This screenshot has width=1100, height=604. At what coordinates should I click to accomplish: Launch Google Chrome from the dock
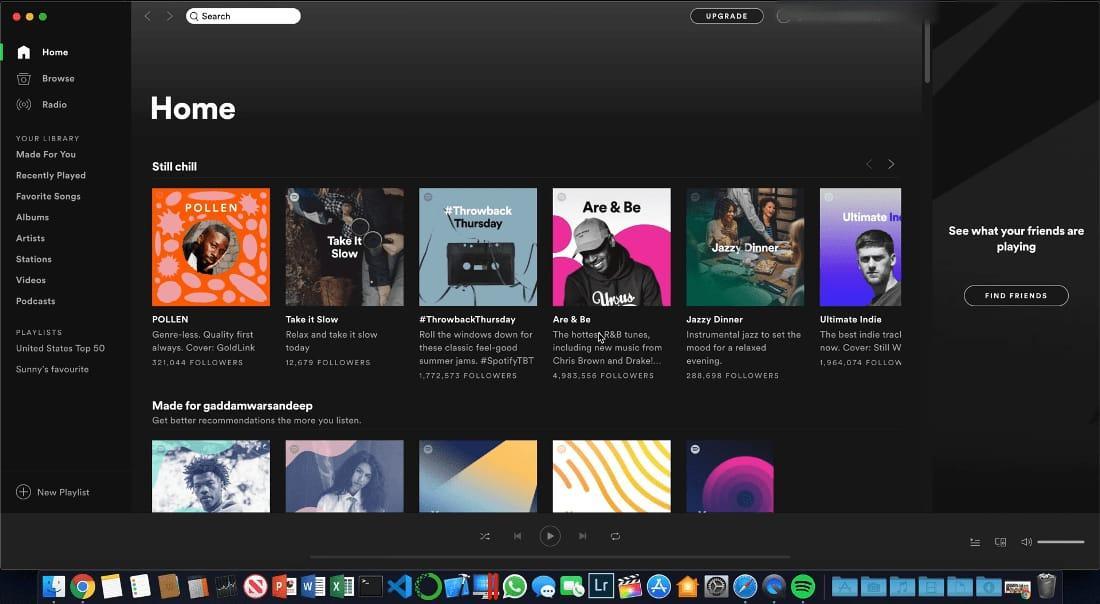tap(82, 586)
